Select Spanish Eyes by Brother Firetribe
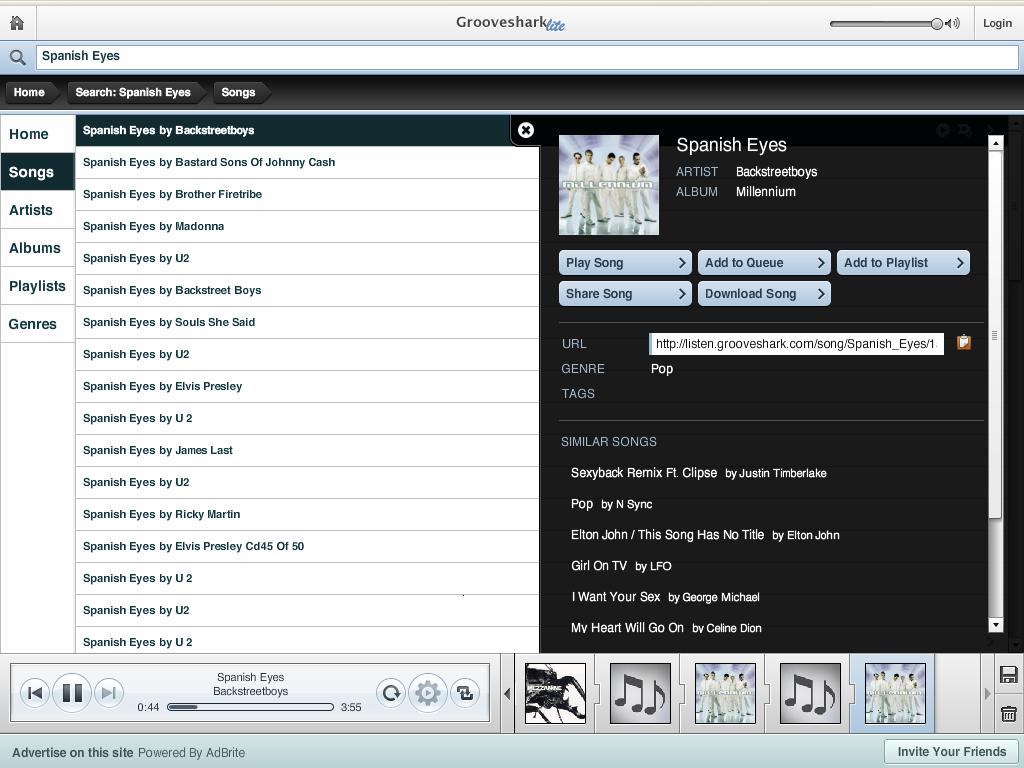Screen dimensions: 1024x768 coord(307,195)
